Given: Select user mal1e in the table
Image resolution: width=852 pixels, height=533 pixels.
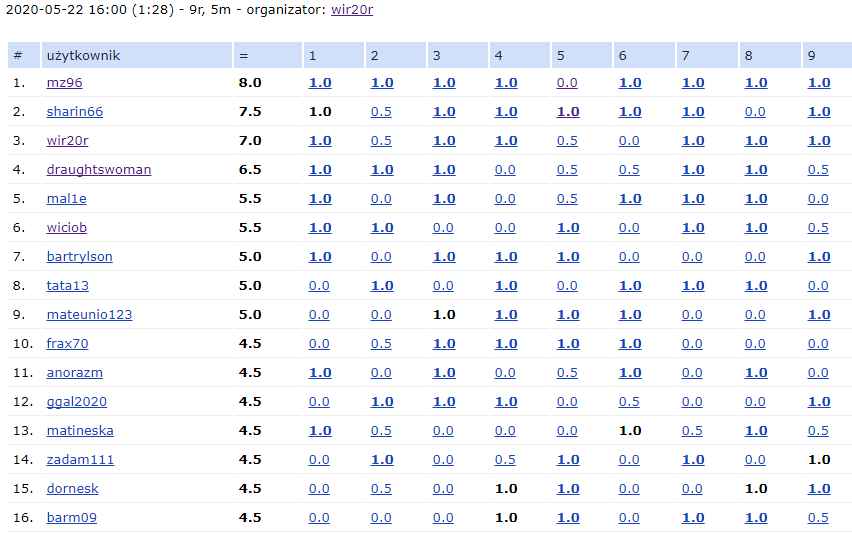Looking at the screenshot, I should [65, 199].
